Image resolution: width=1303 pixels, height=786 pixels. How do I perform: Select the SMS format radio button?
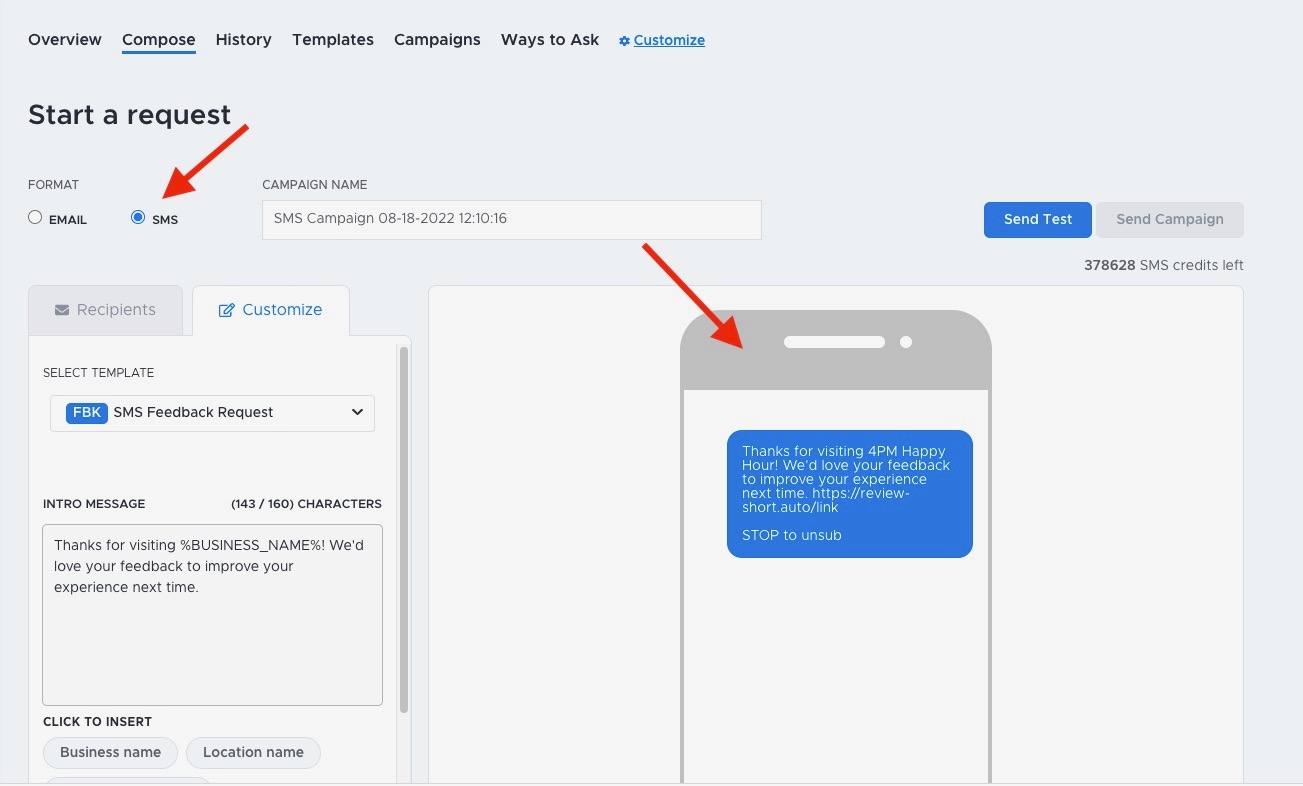138,217
